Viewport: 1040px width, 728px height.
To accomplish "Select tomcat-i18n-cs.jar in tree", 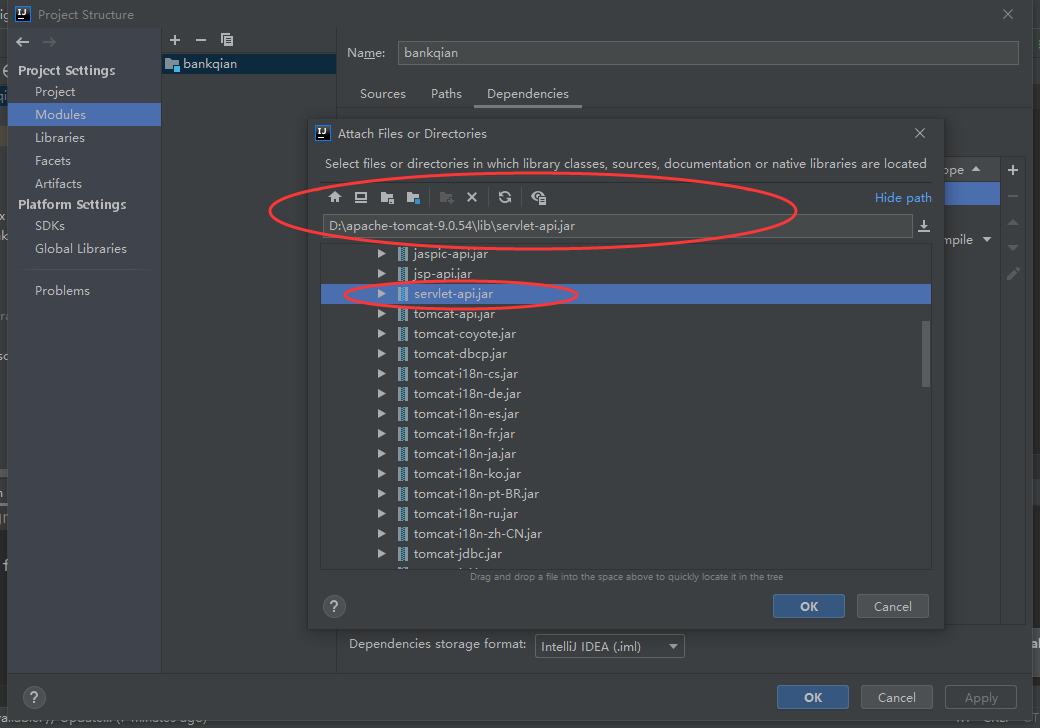I will [x=466, y=374].
